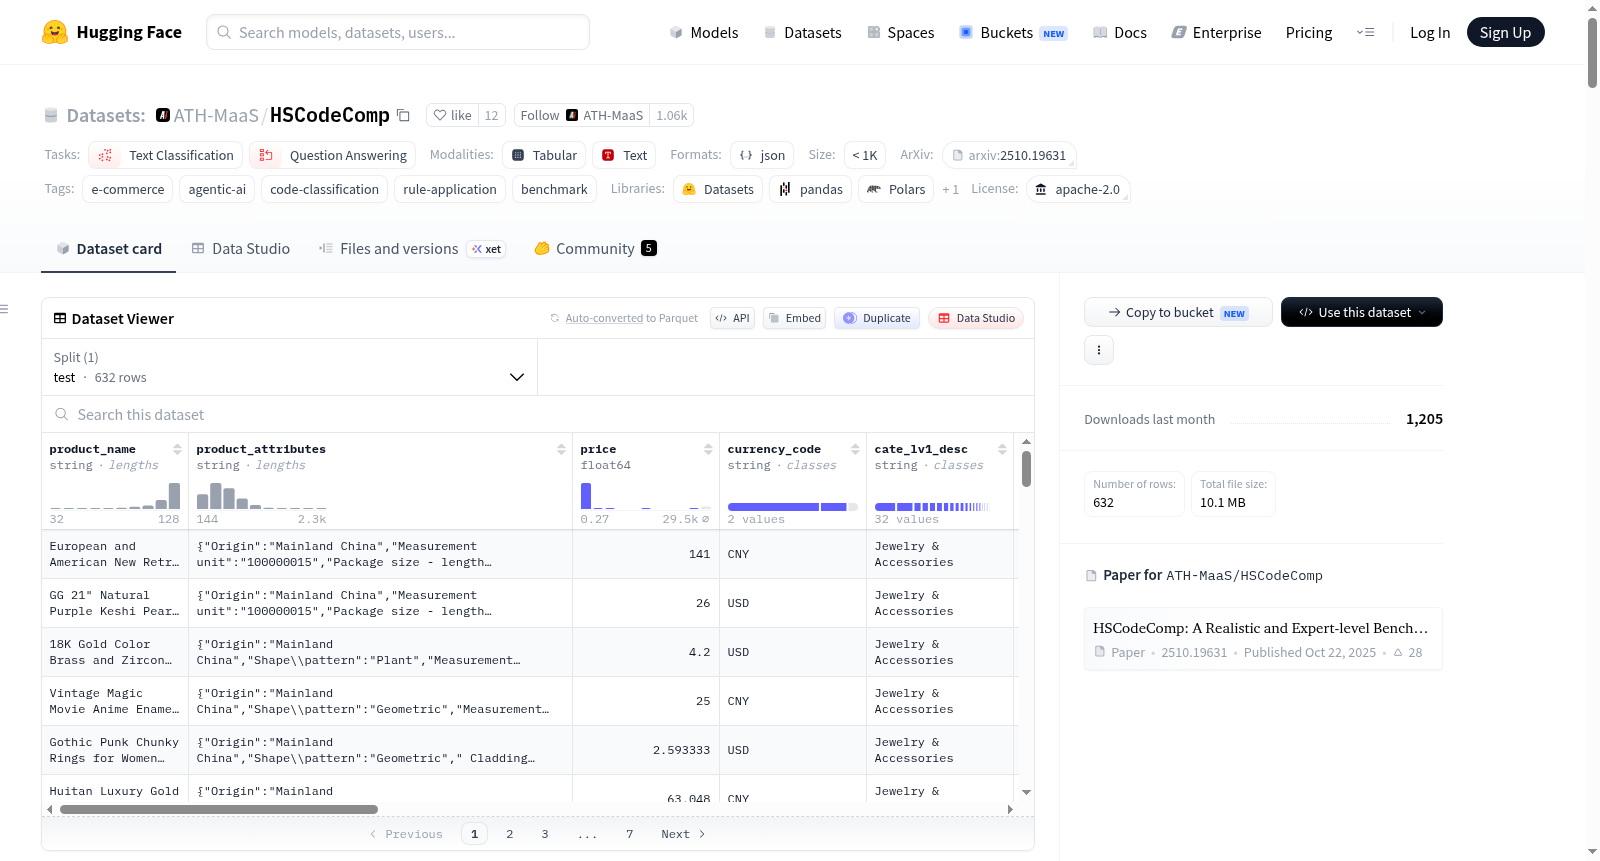Screen dimensions: 1600x861
Task: Click the left sidebar menu lines icon
Action: click(4, 309)
